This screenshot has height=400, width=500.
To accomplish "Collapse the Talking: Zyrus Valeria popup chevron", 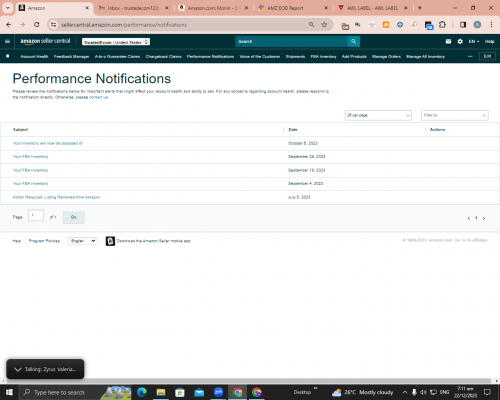I will point(18,369).
